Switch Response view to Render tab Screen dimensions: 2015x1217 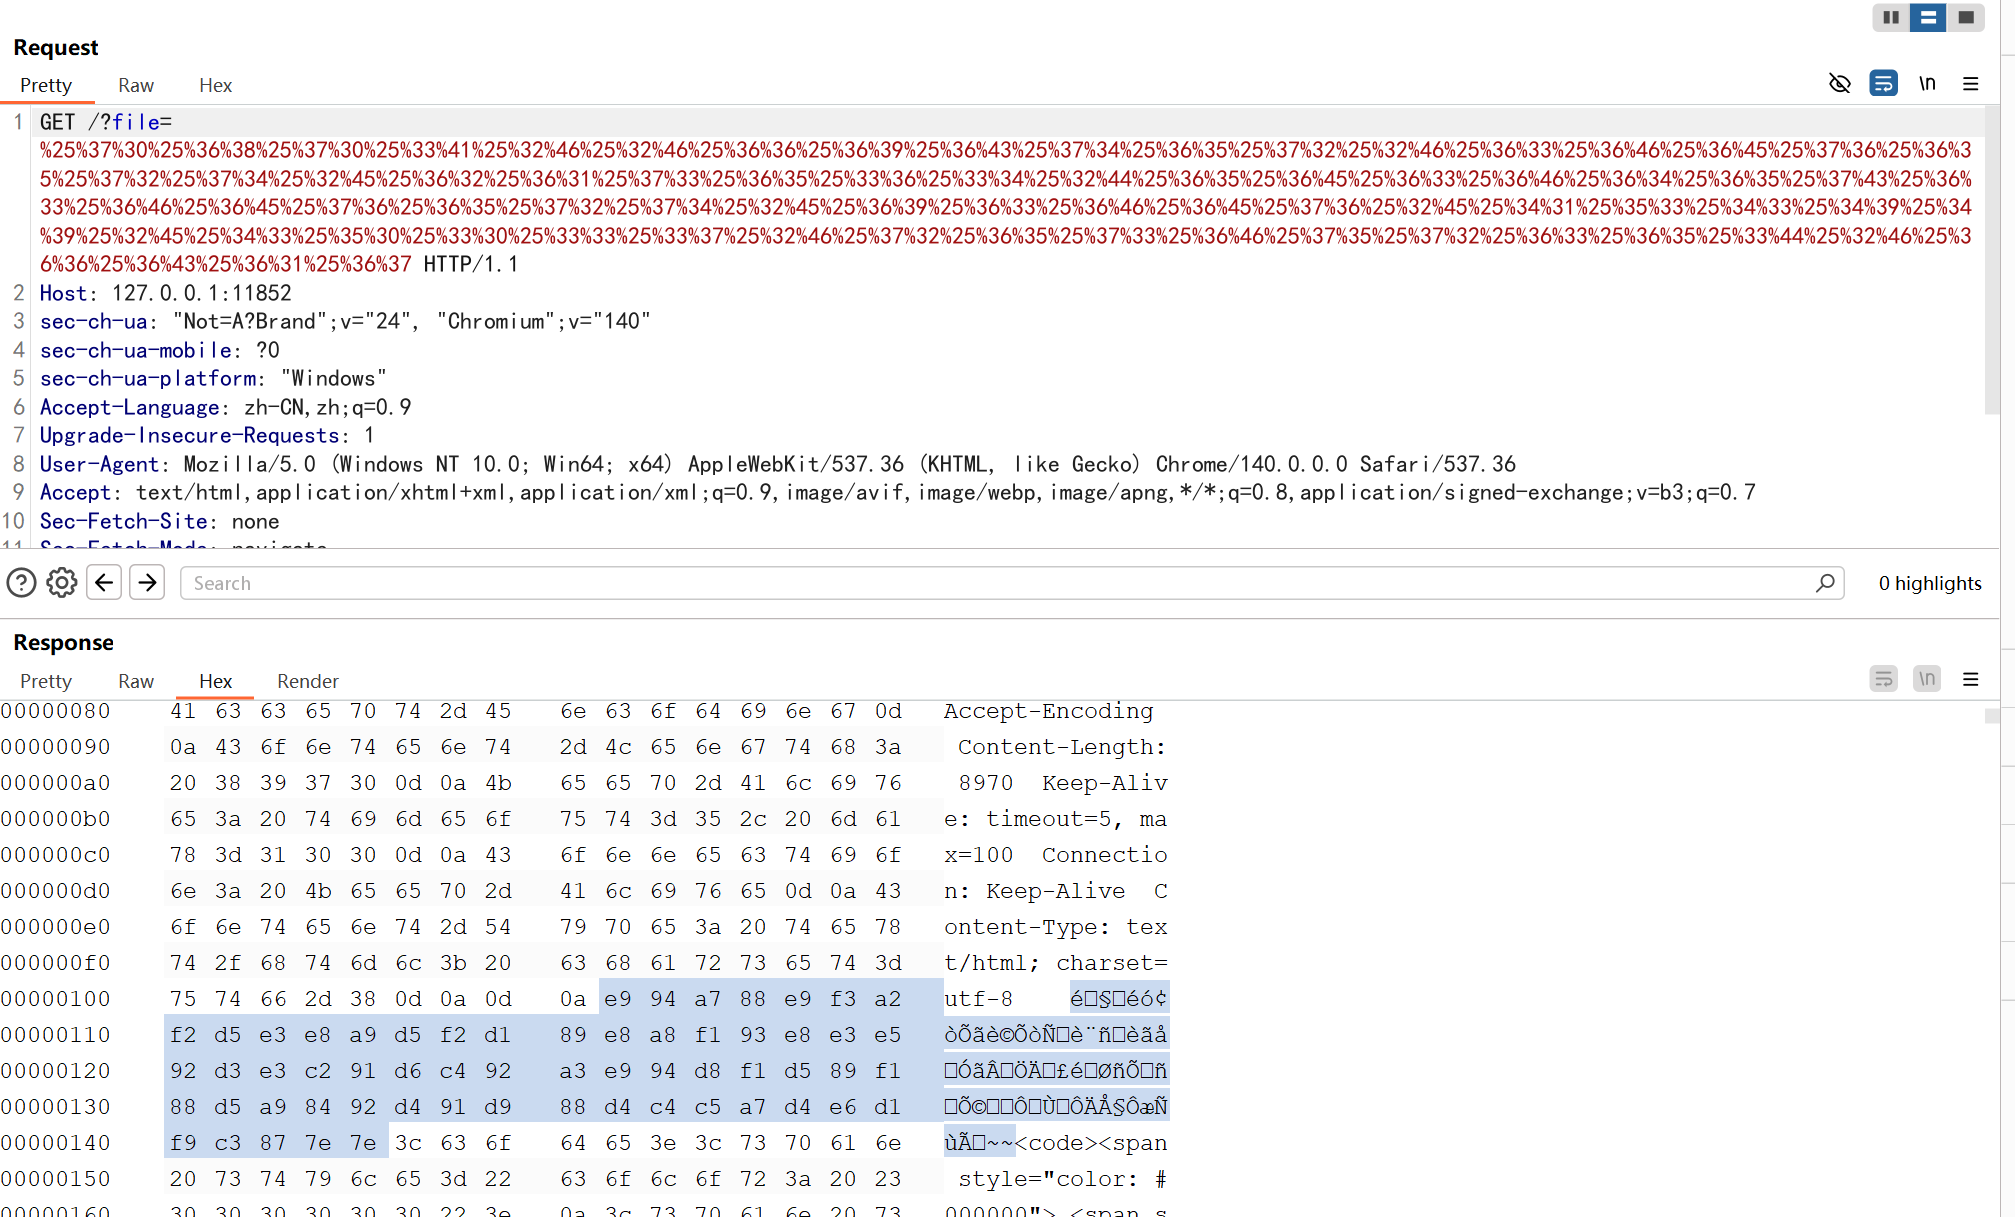[x=307, y=681]
